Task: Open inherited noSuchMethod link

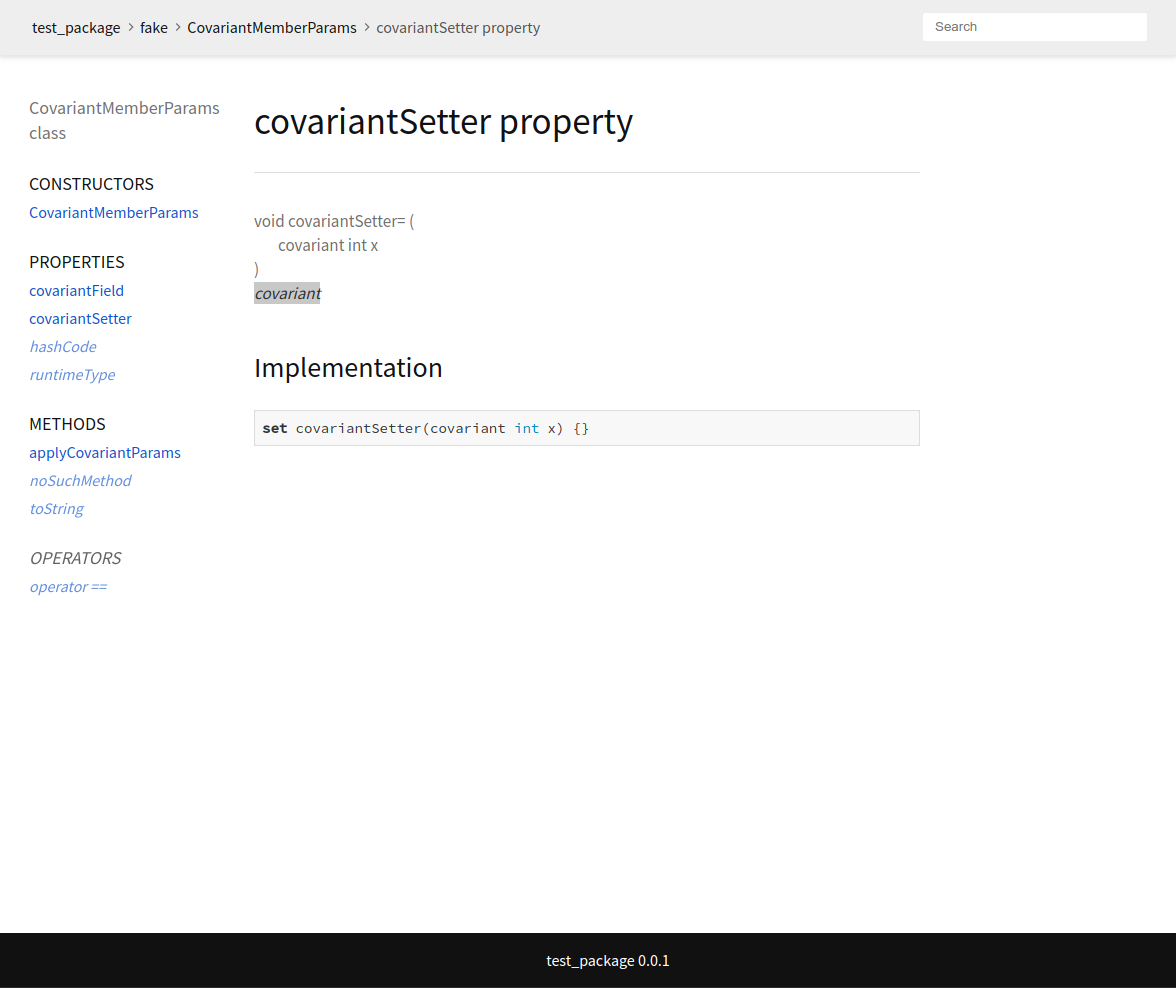Action: [x=80, y=481]
